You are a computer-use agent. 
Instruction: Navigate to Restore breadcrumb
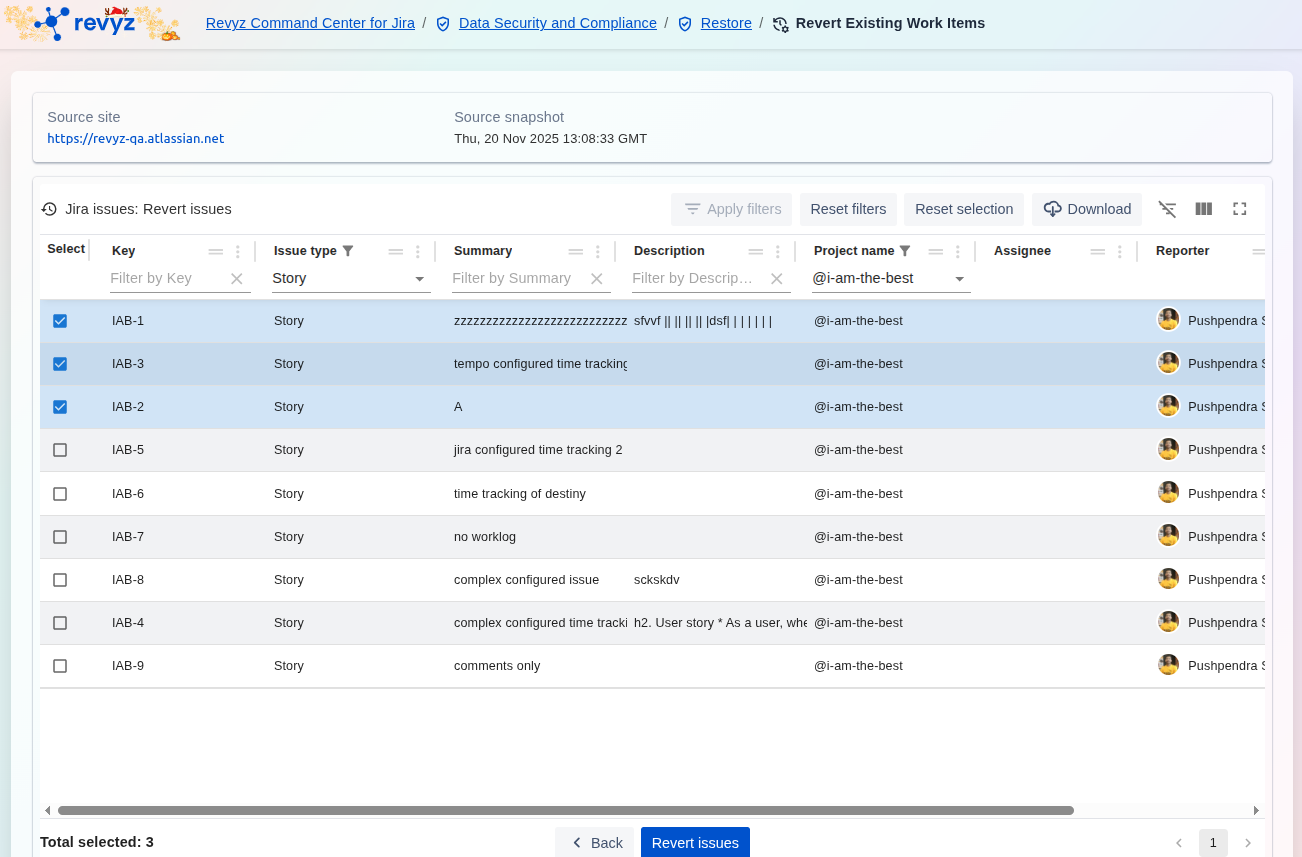(725, 23)
